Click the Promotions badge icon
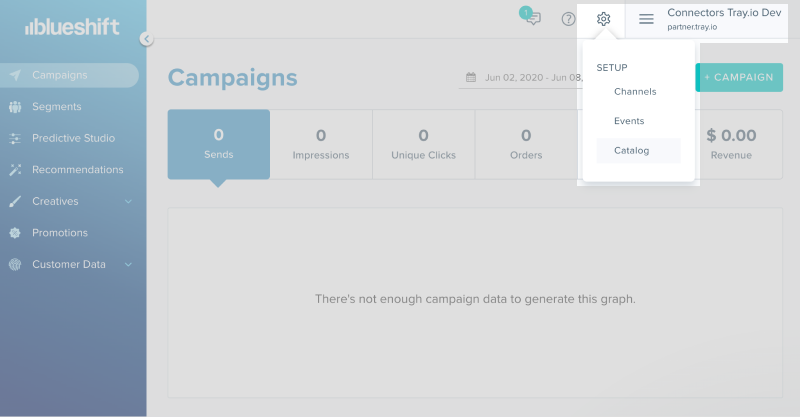800x417 pixels. click(15, 233)
